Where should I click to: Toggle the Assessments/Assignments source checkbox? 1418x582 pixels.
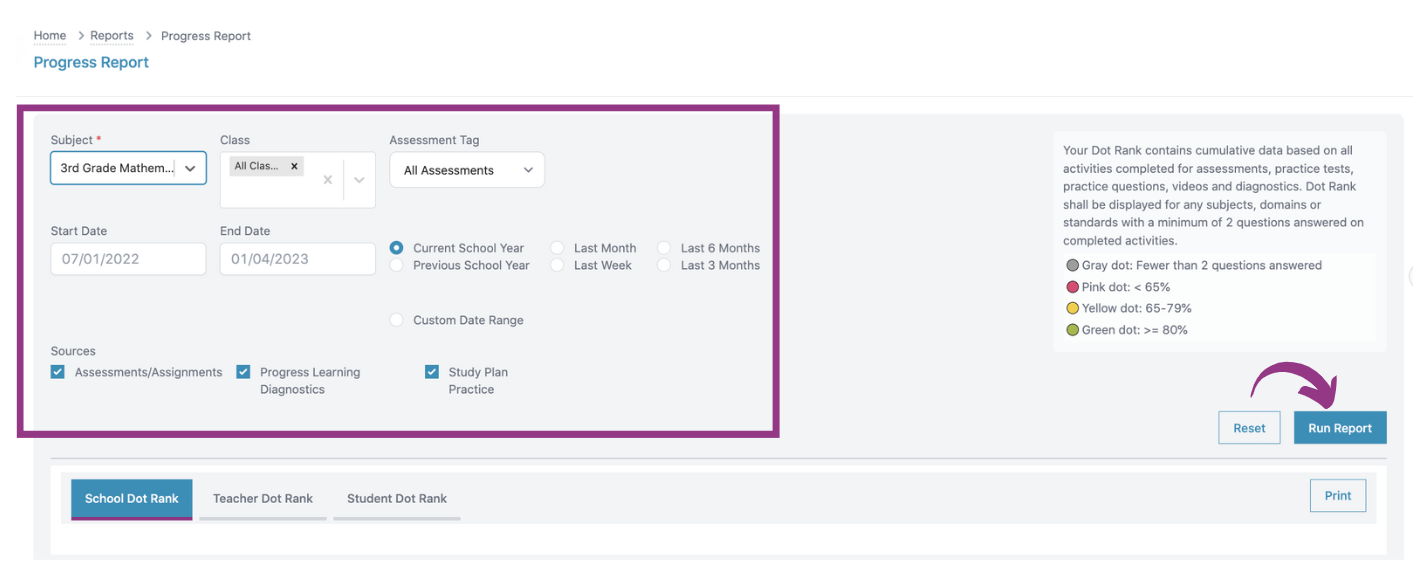(58, 372)
